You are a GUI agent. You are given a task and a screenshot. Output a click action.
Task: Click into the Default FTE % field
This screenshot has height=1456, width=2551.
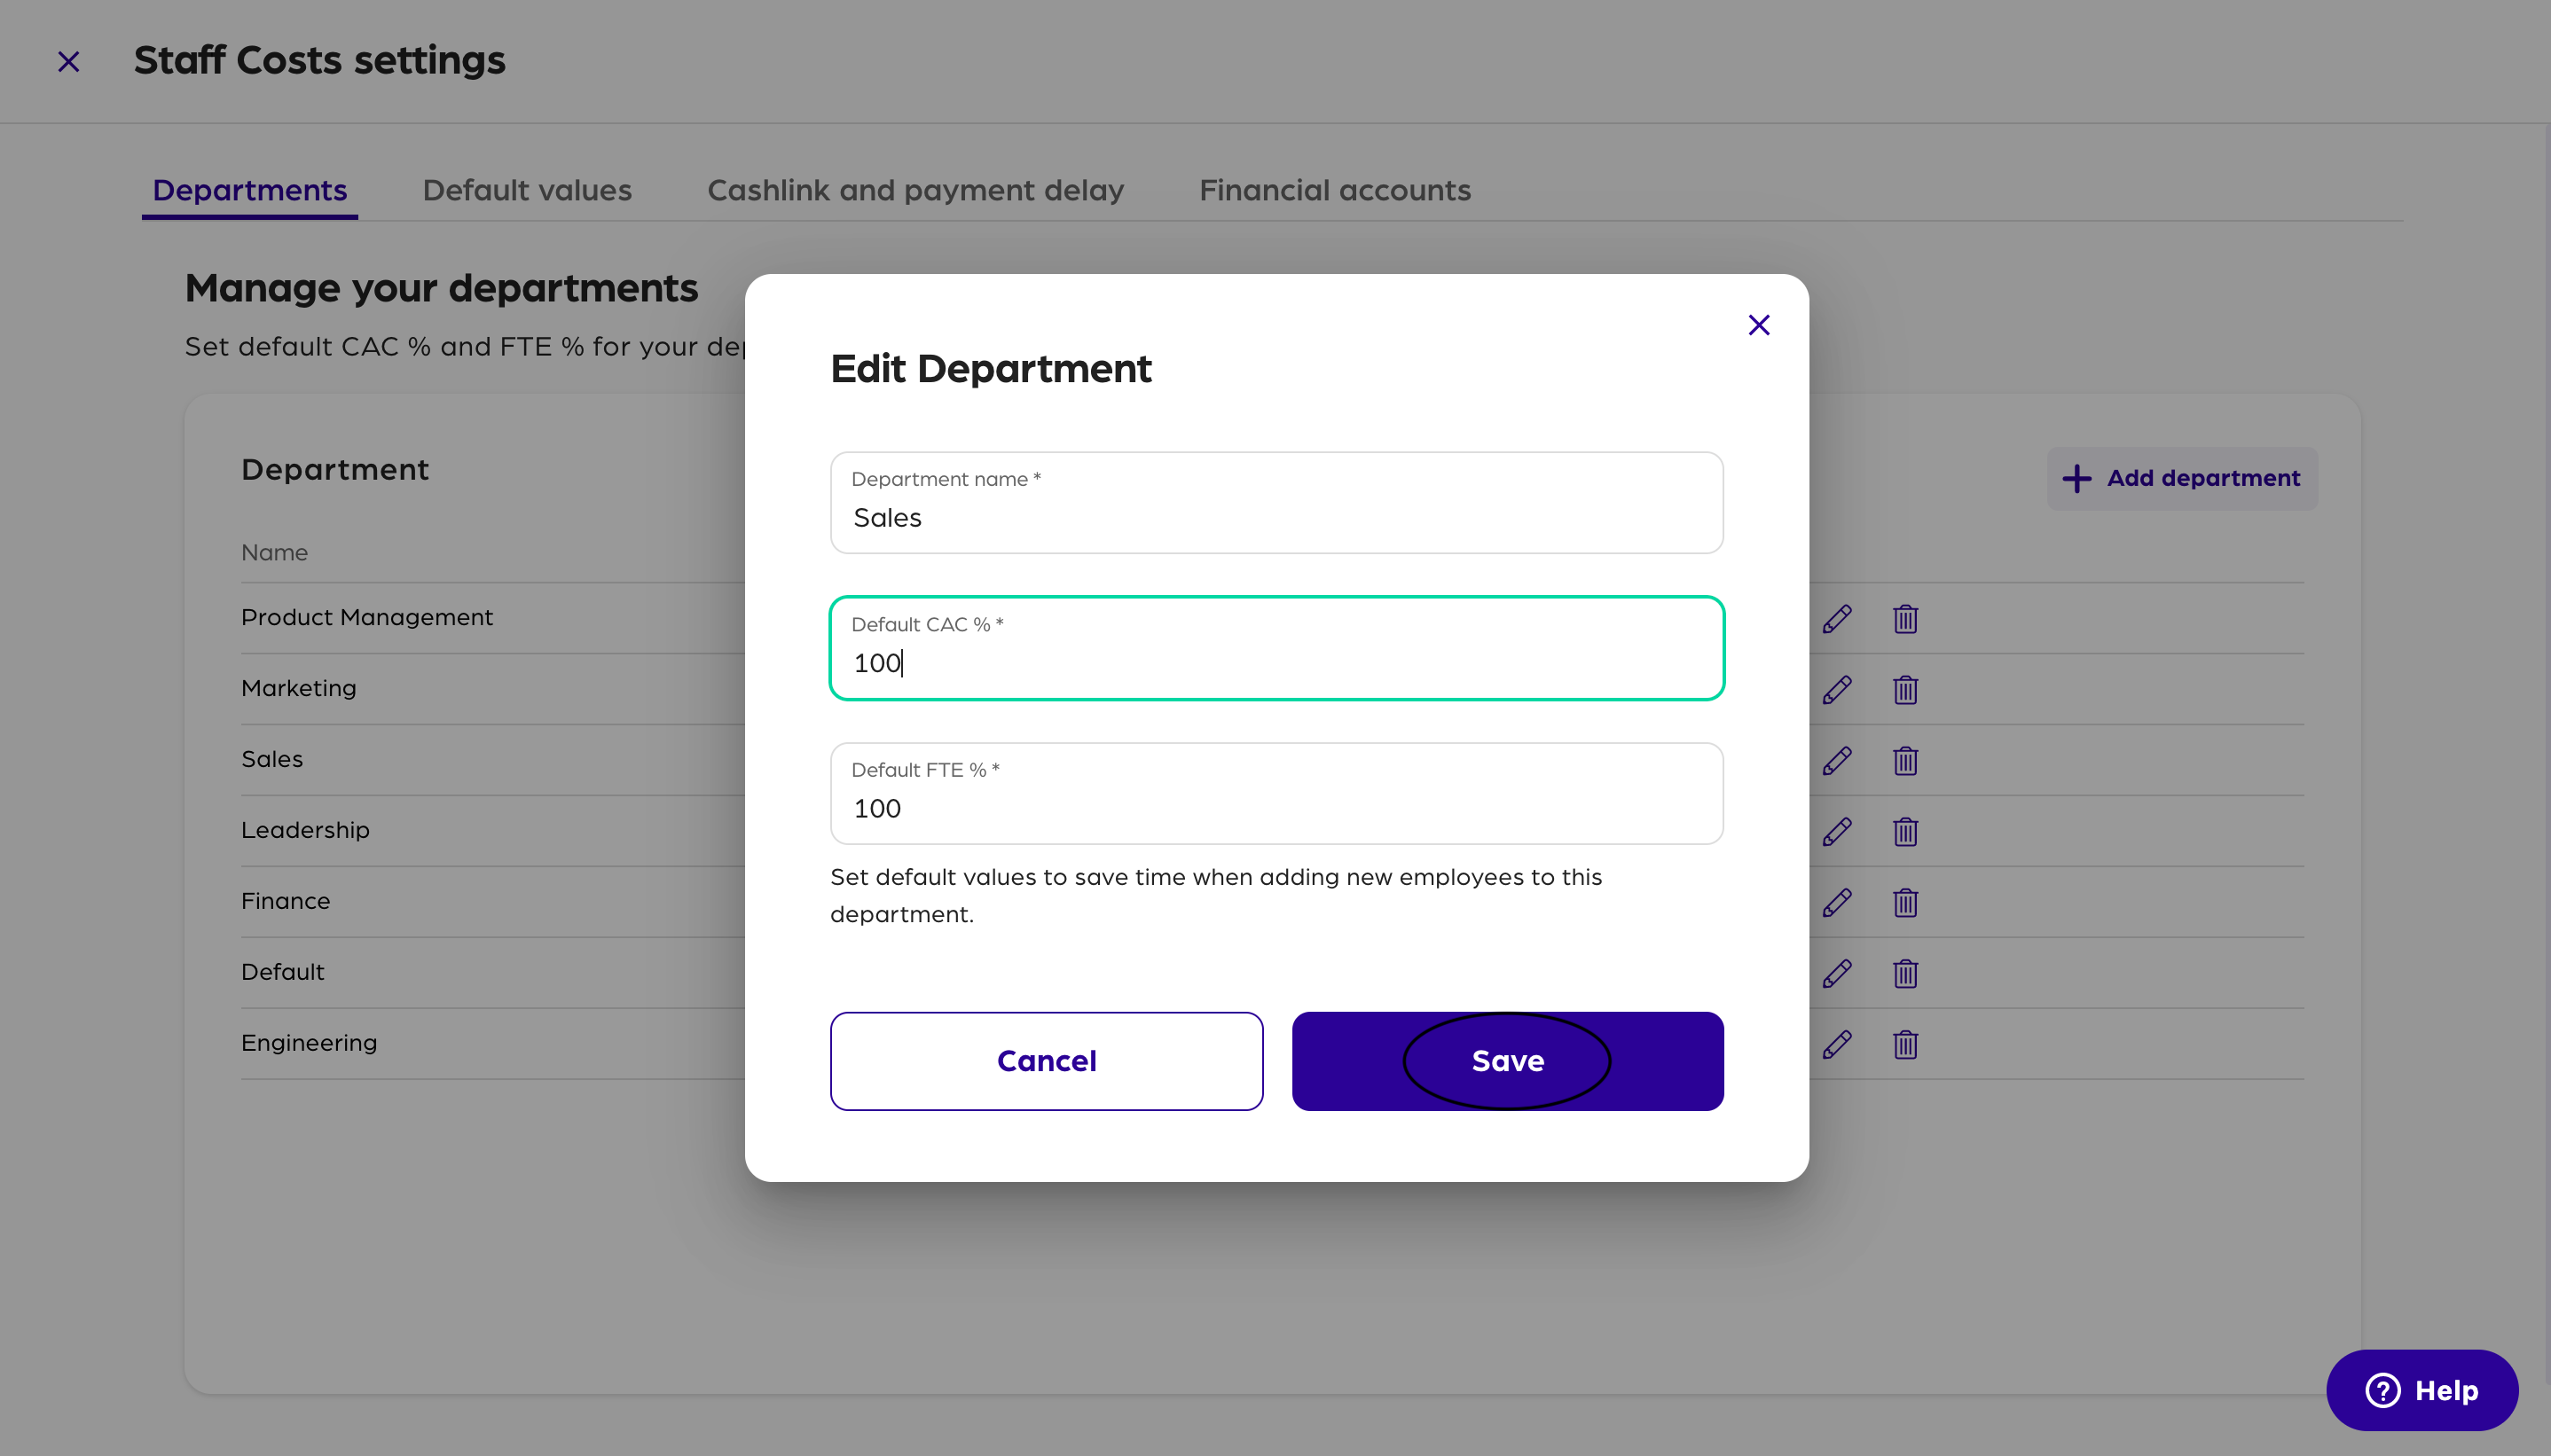[1276, 793]
